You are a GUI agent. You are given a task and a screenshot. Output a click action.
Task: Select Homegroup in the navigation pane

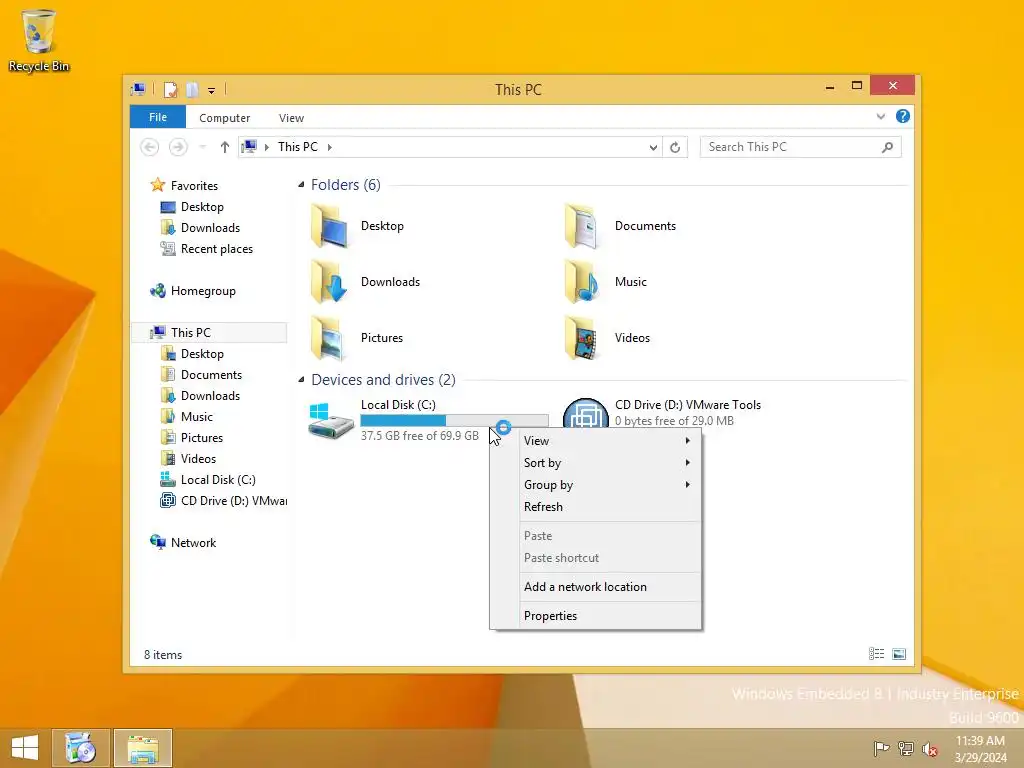203,291
